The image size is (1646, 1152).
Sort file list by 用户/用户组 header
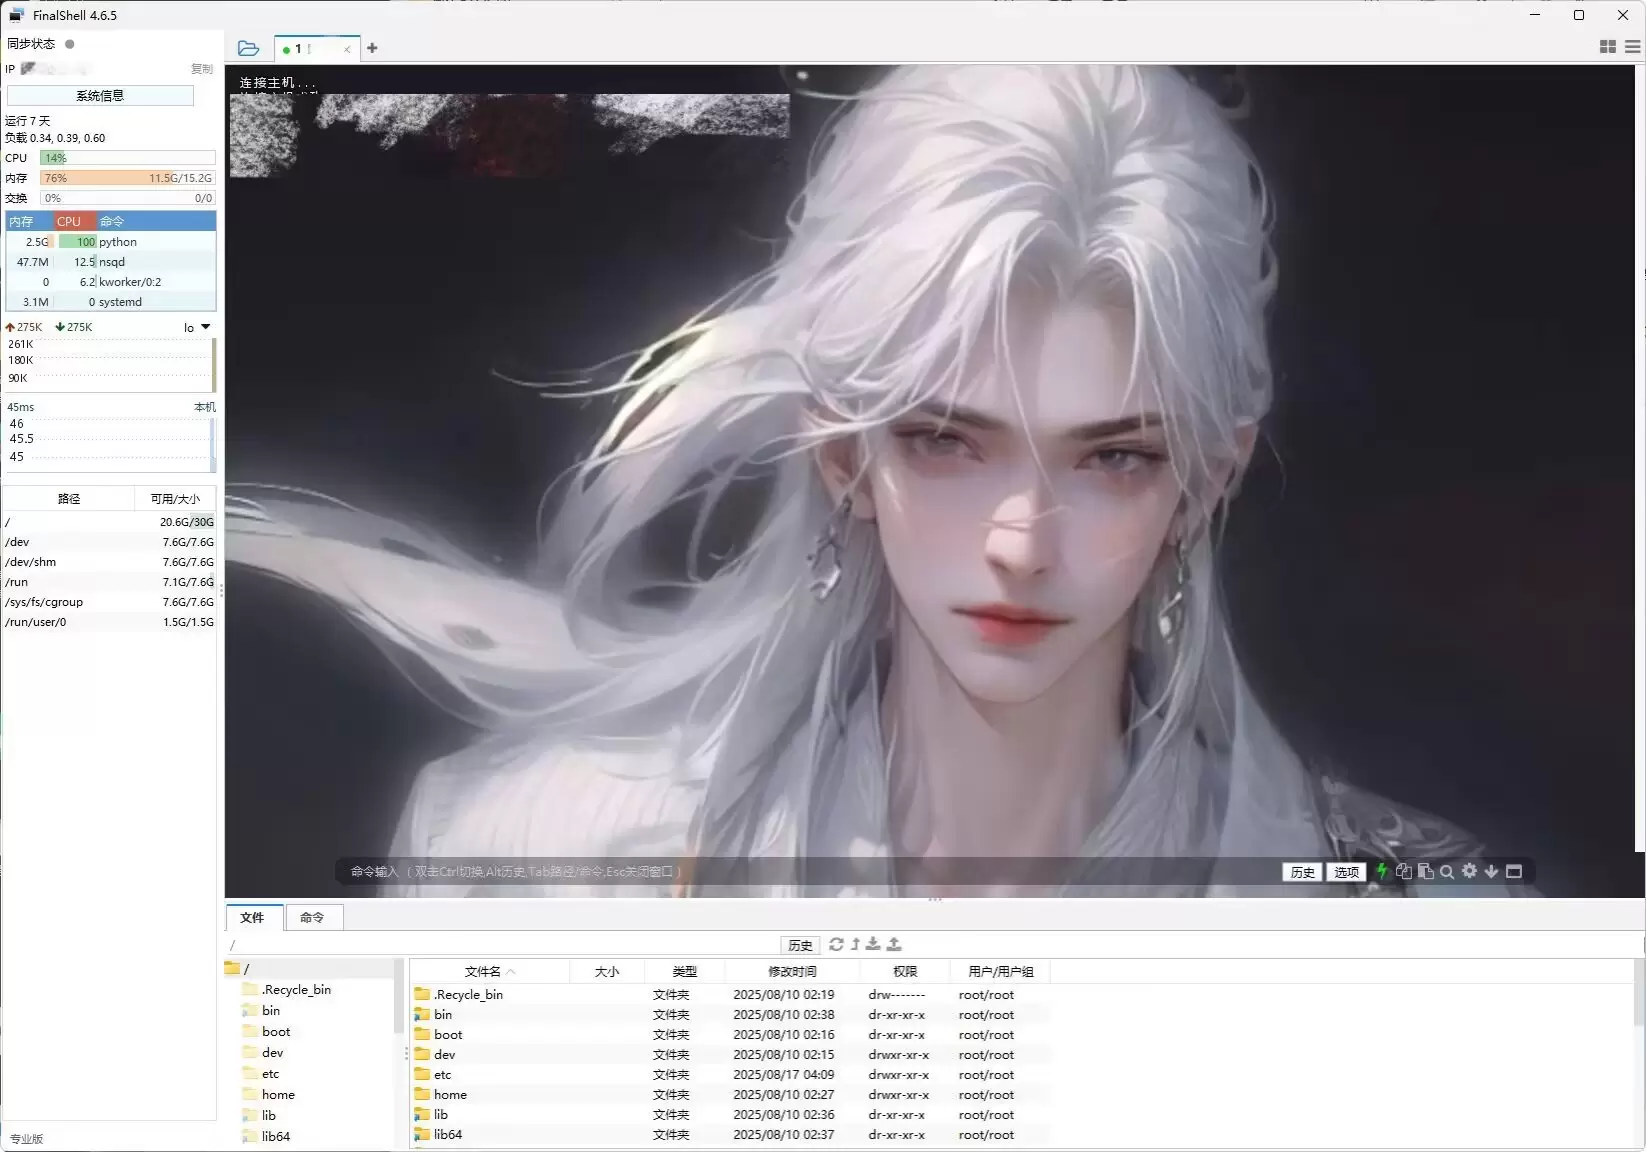1001,971
